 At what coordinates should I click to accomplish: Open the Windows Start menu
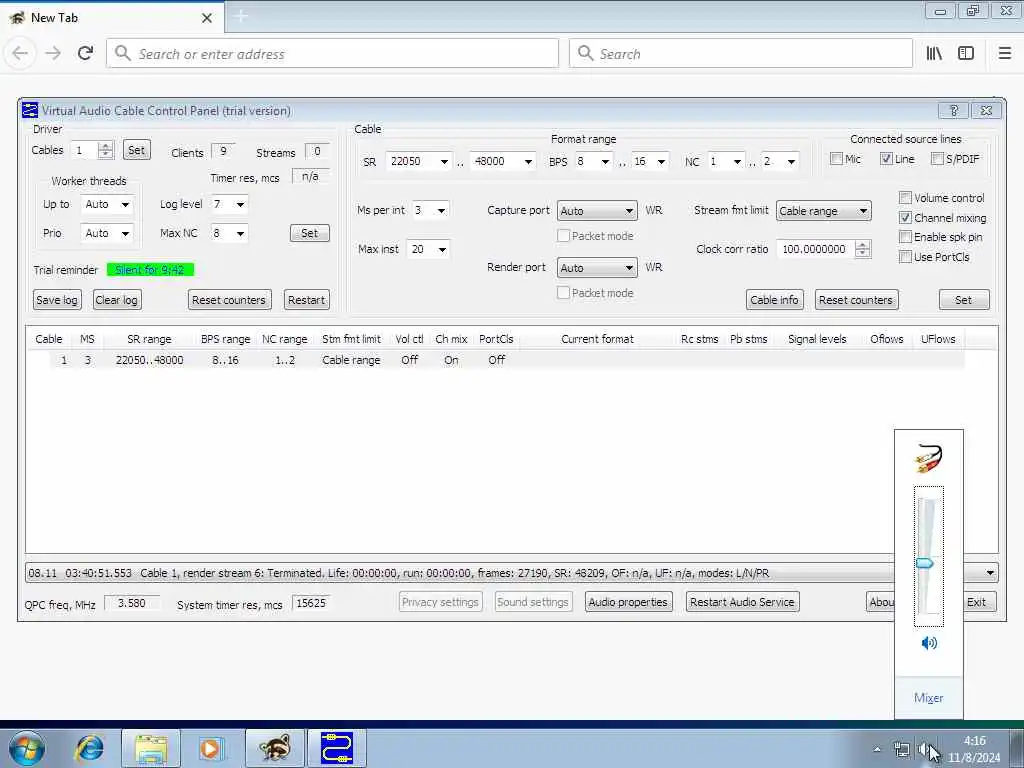click(x=27, y=748)
